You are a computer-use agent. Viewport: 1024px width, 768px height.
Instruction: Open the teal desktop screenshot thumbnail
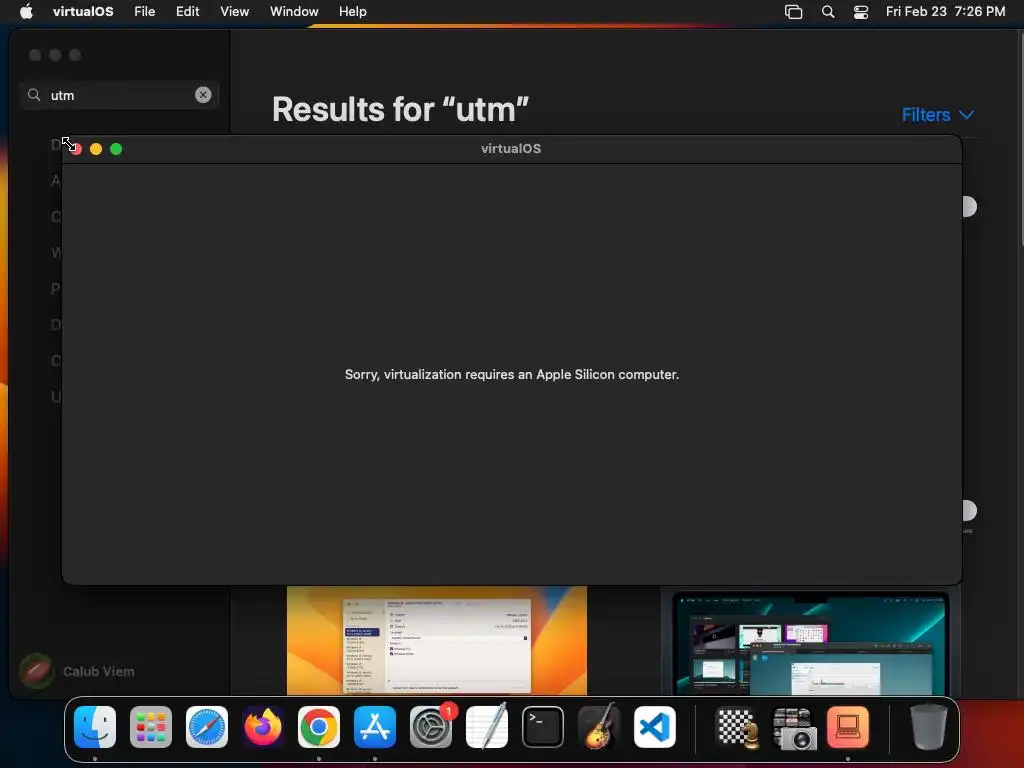810,643
